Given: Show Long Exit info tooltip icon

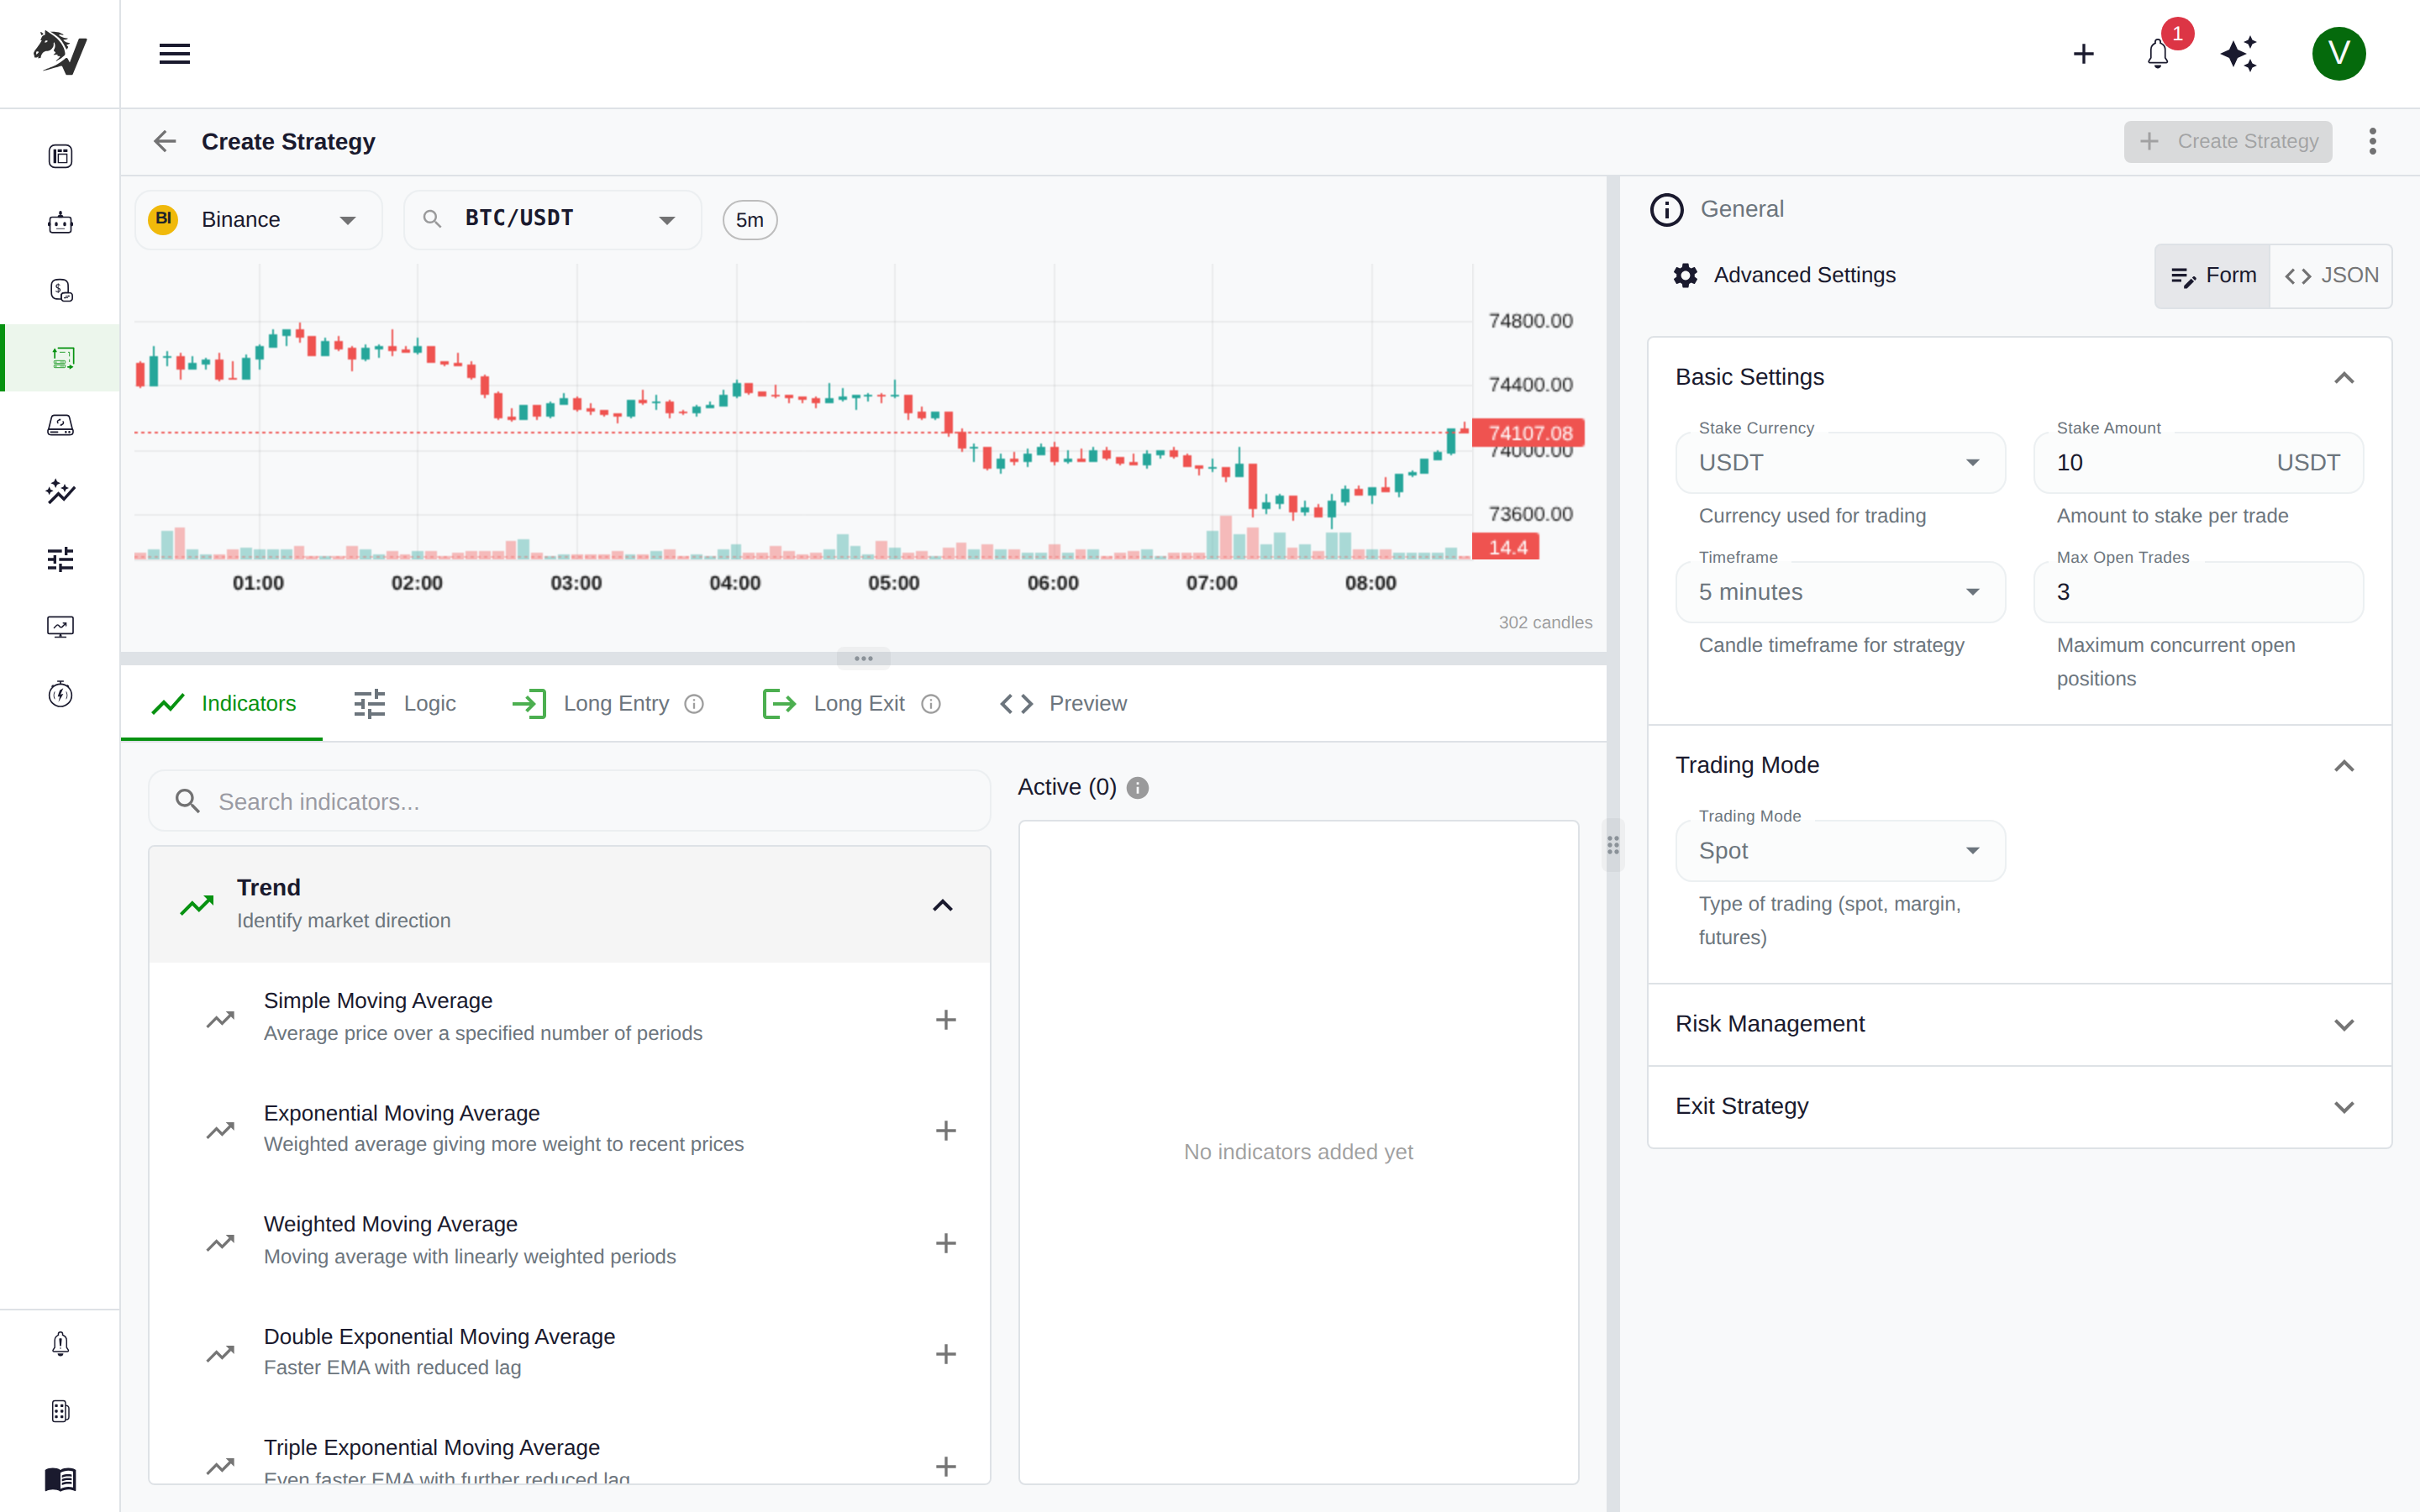Looking at the screenshot, I should point(931,704).
